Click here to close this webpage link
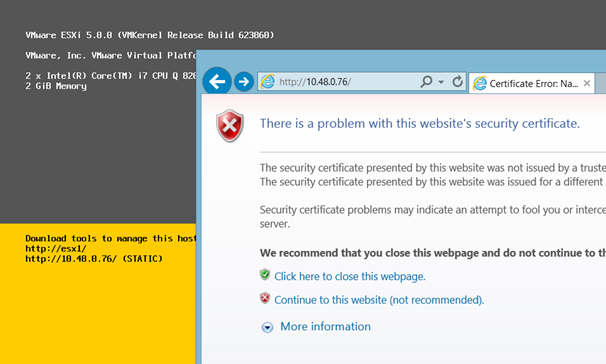606x364 pixels. coord(350,276)
